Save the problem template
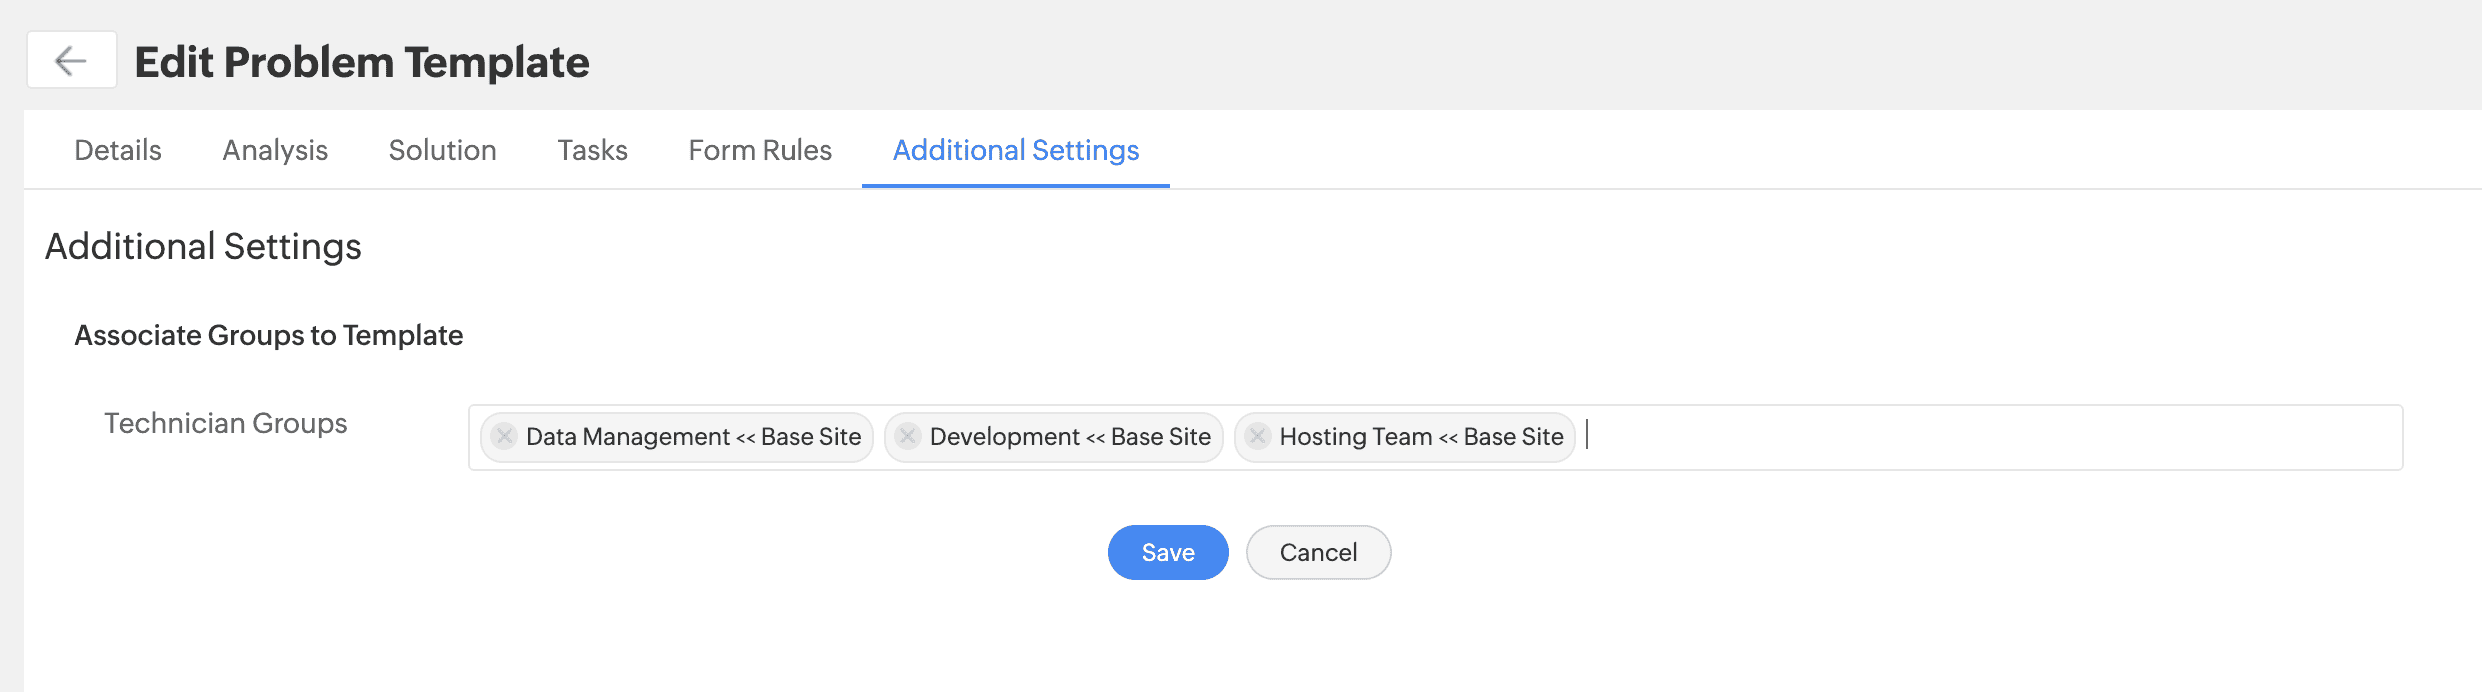The image size is (2482, 692). 1168,552
